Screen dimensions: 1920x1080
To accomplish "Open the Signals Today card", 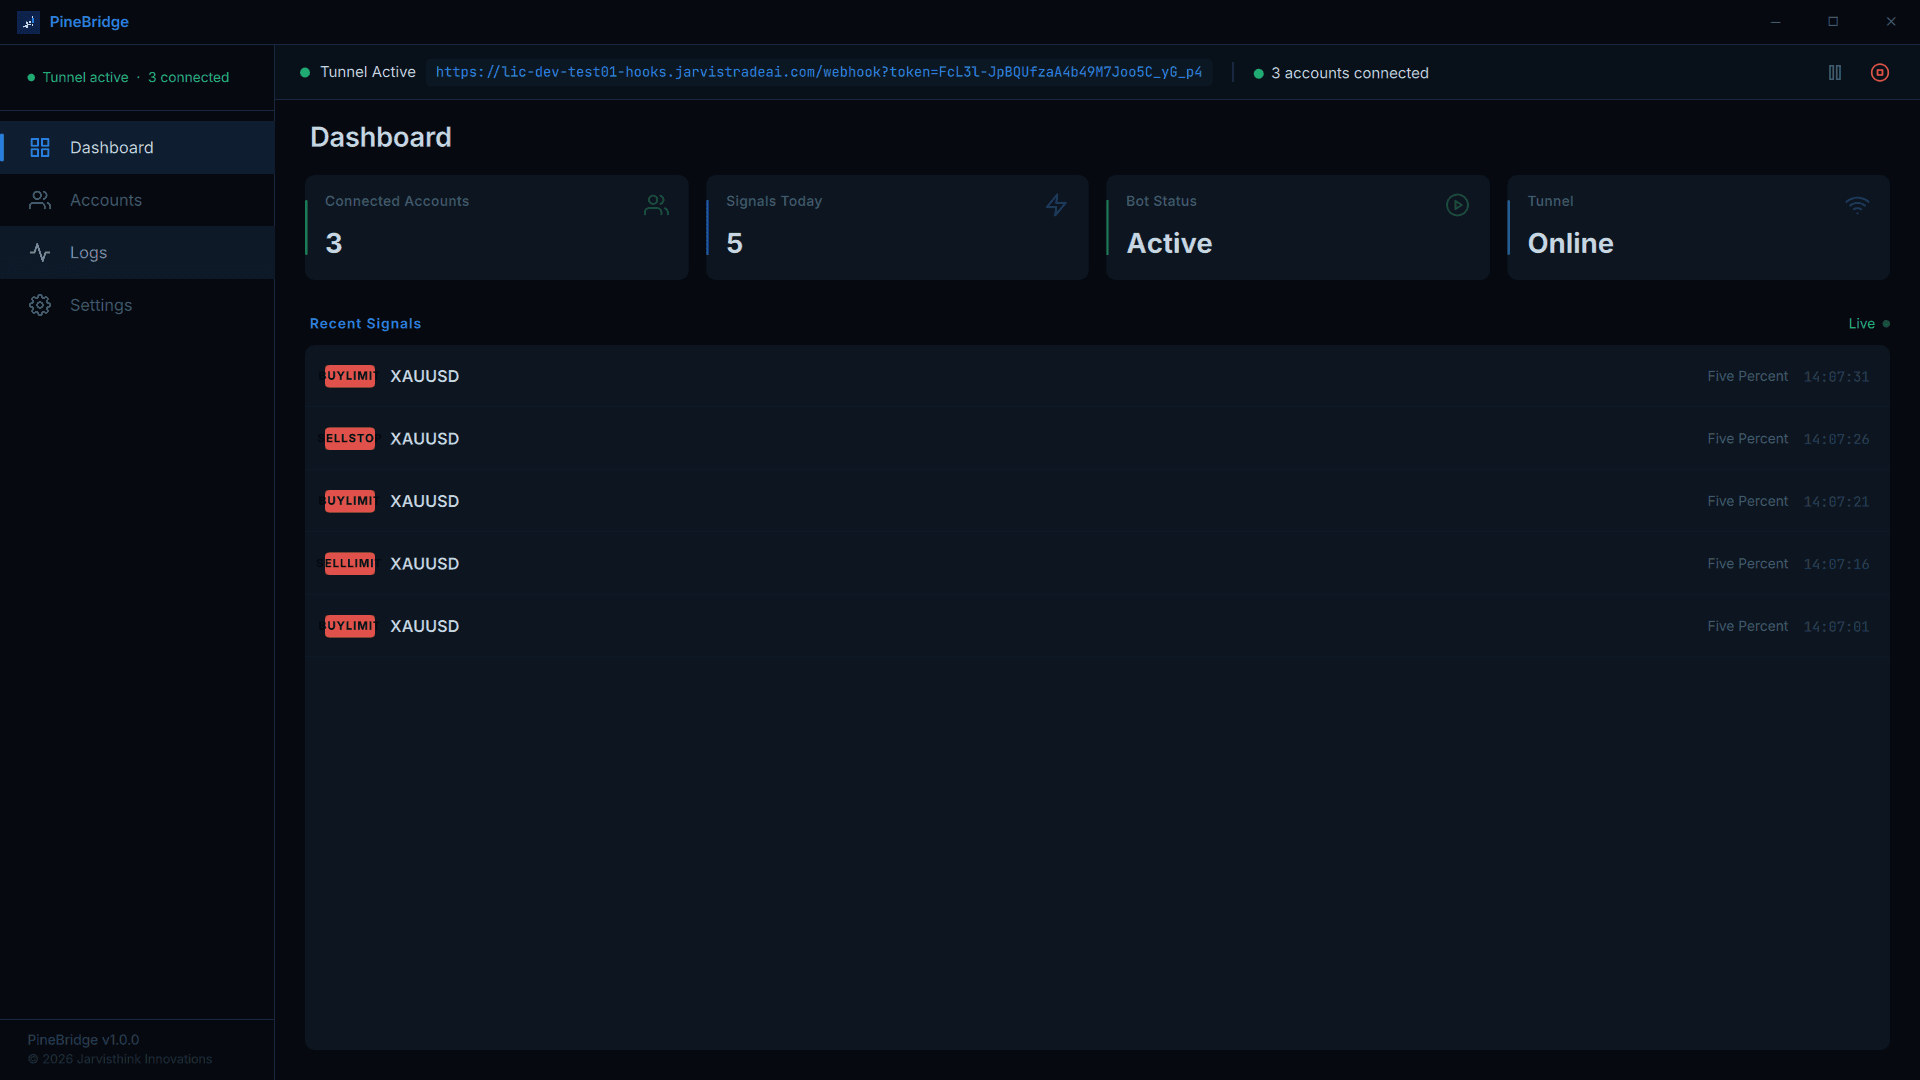I will tap(897, 228).
